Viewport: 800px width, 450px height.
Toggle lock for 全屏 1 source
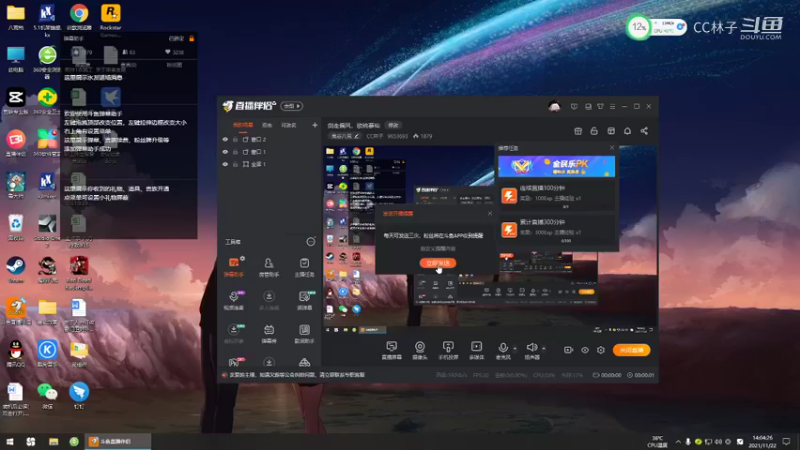(235, 164)
